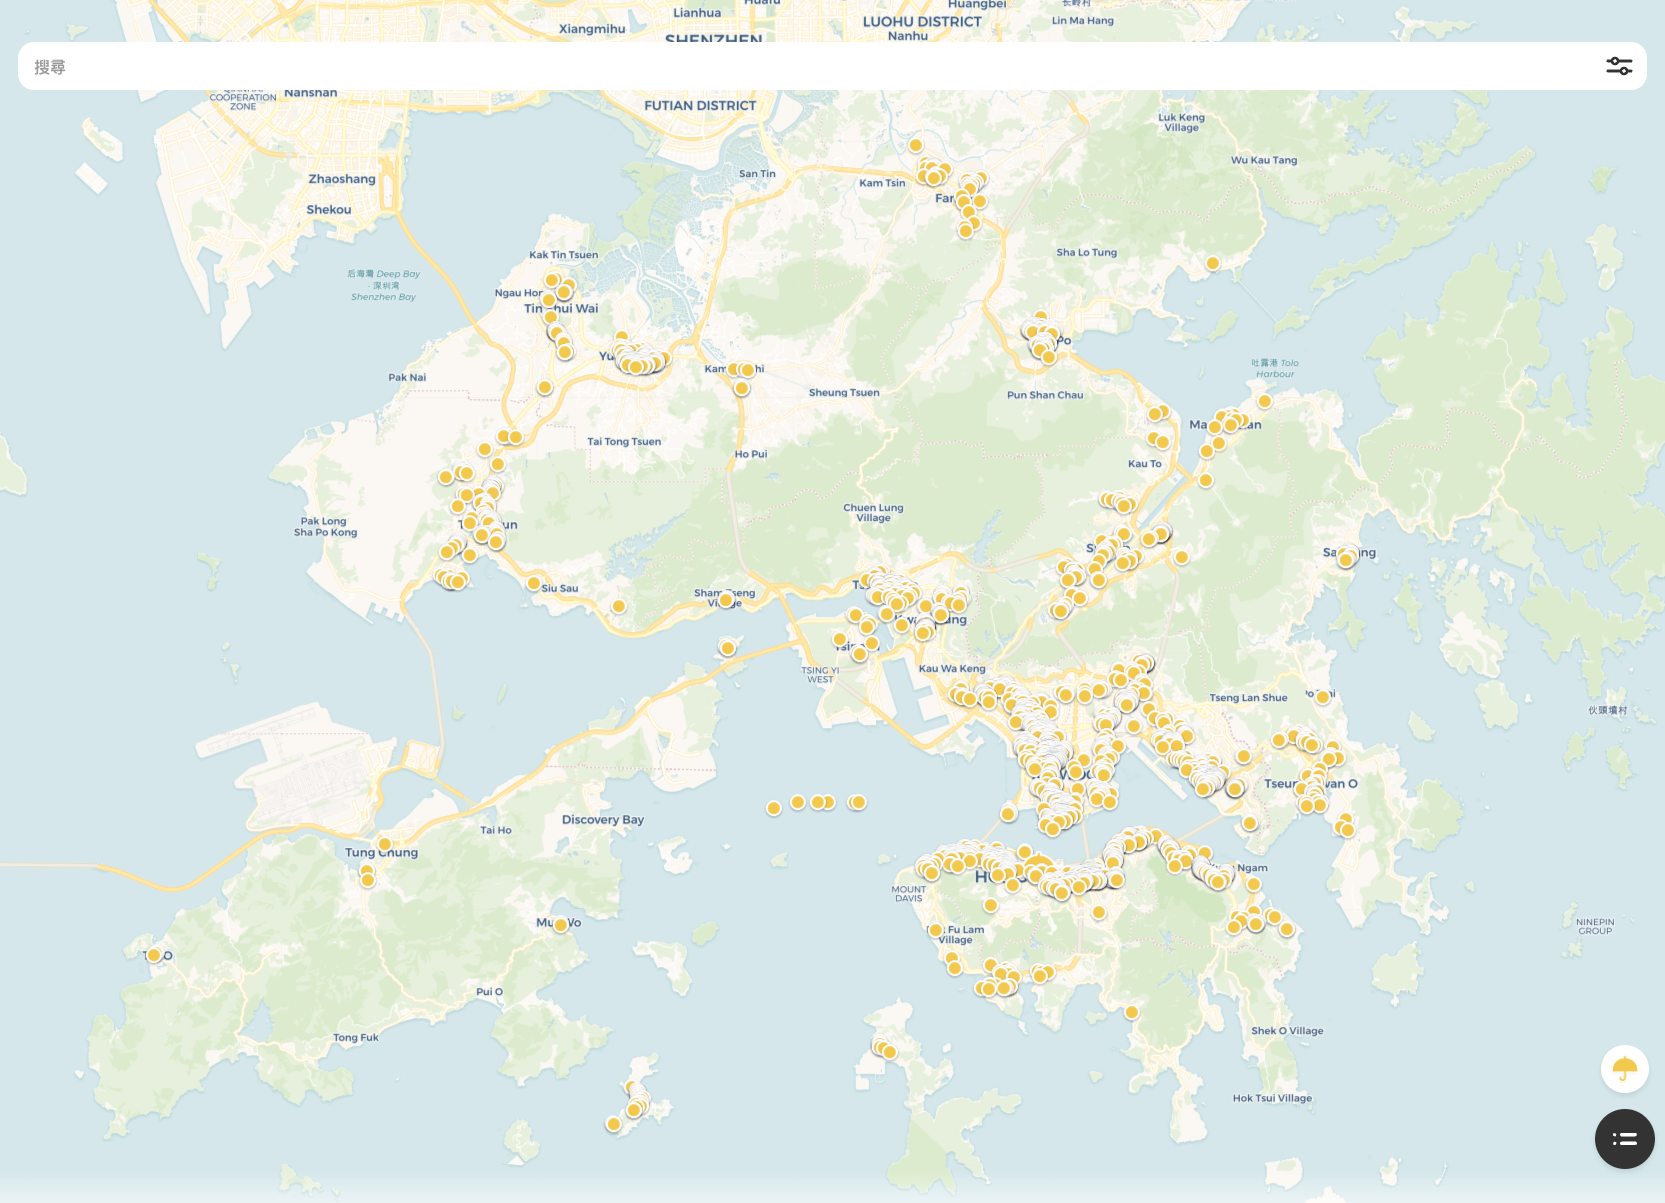Image resolution: width=1665 pixels, height=1203 pixels.
Task: Select the leftmost sea marker east of Discovery Bay
Action: (774, 808)
